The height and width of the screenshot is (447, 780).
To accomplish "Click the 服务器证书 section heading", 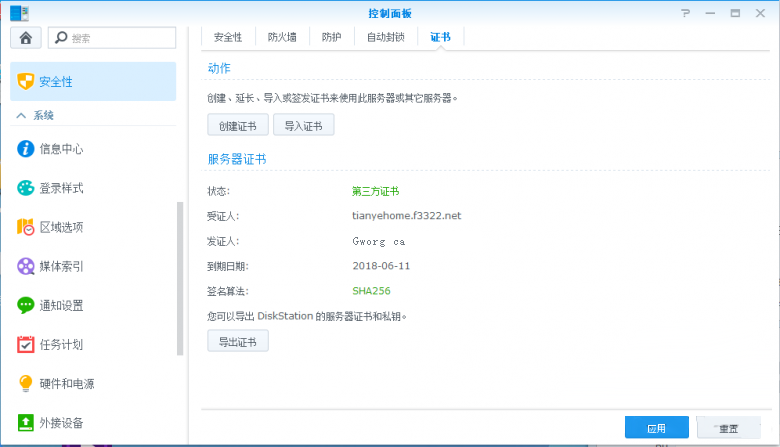I will [x=237, y=159].
